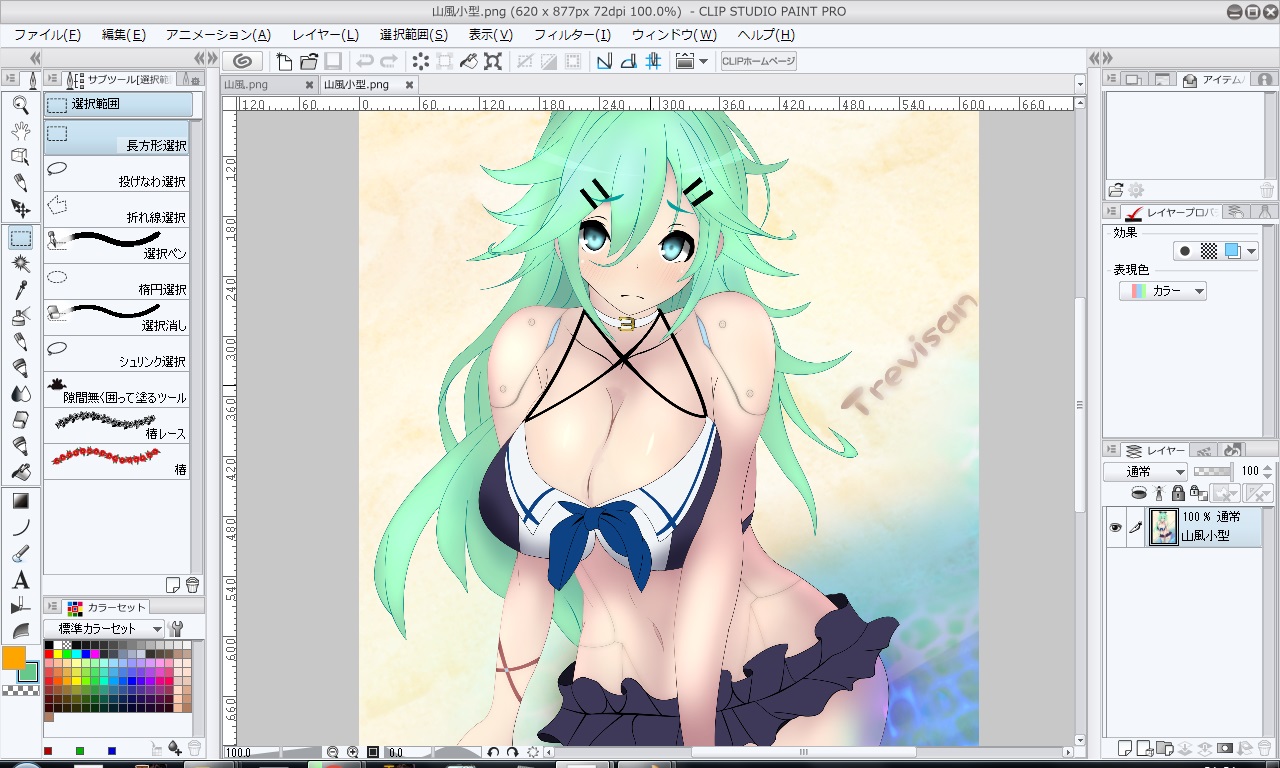1280x768 pixels.
Task: Open CLIP STUDIO spiral icon
Action: click(242, 61)
